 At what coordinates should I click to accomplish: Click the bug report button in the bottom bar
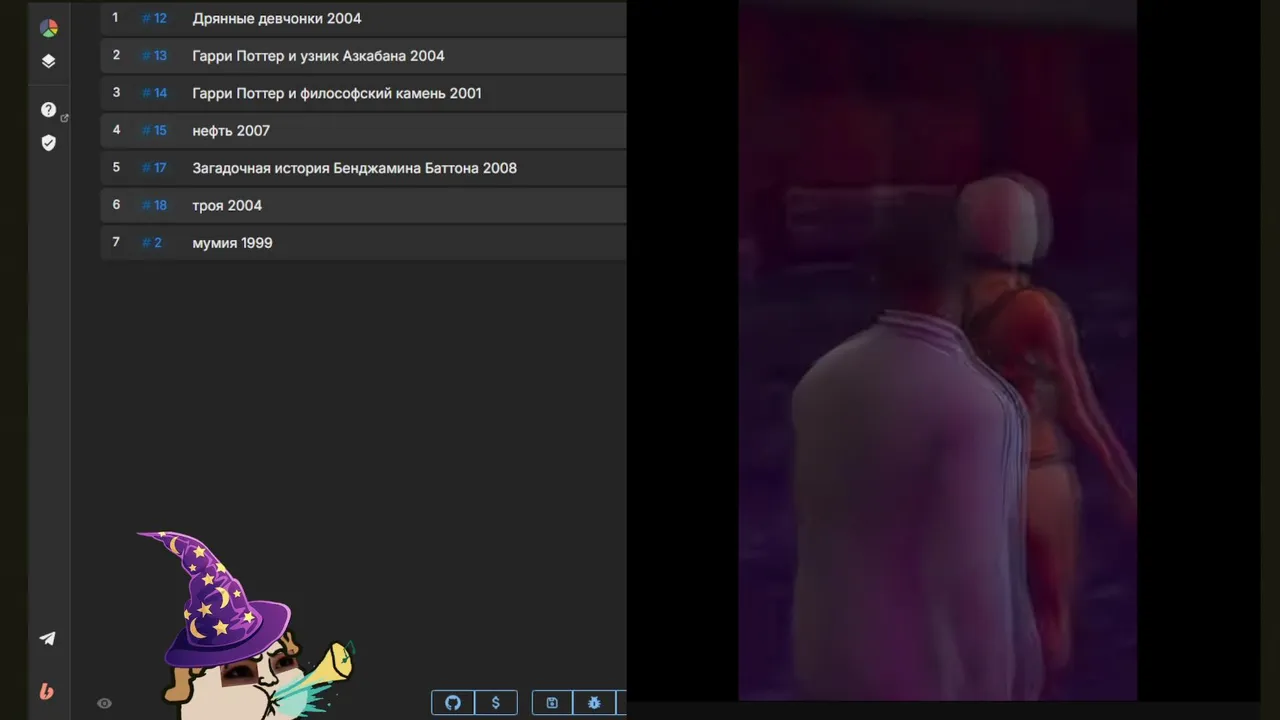594,703
